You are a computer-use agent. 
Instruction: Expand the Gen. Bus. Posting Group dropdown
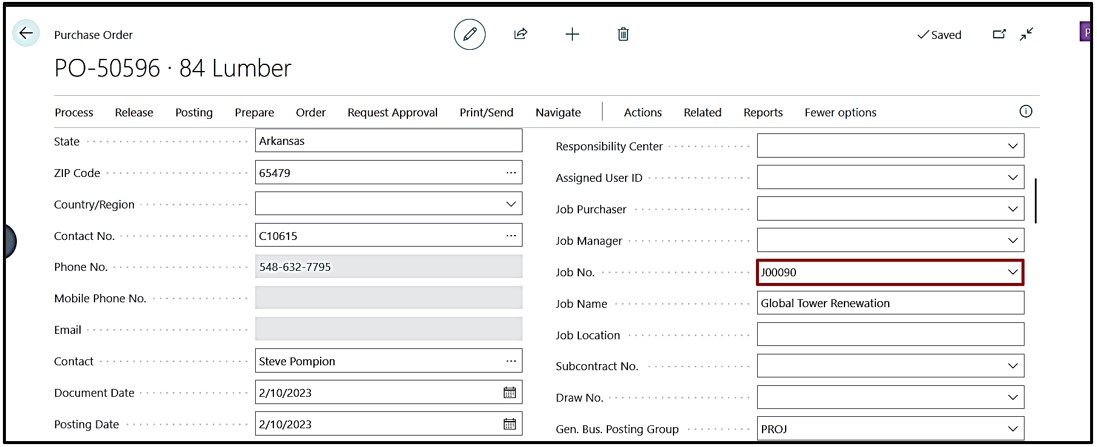tap(1011, 429)
